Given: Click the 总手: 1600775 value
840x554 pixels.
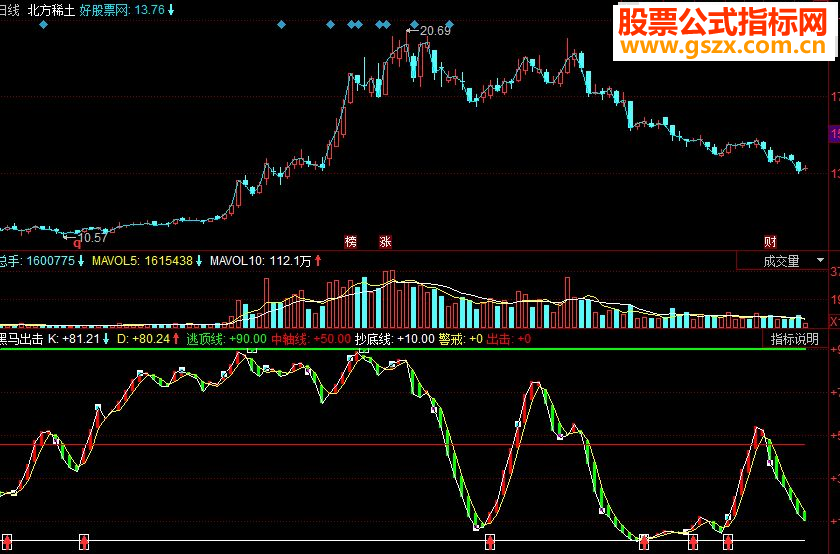Looking at the screenshot, I should 41,261.
